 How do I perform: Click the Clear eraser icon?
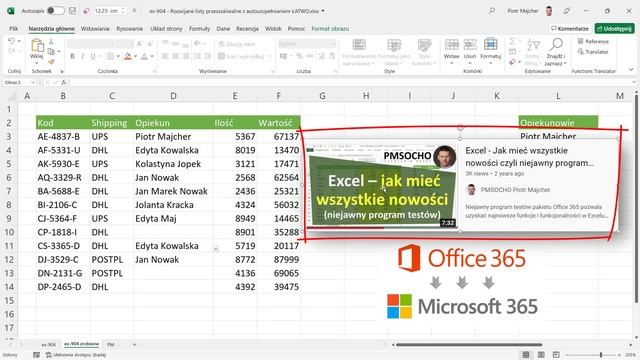[512, 62]
